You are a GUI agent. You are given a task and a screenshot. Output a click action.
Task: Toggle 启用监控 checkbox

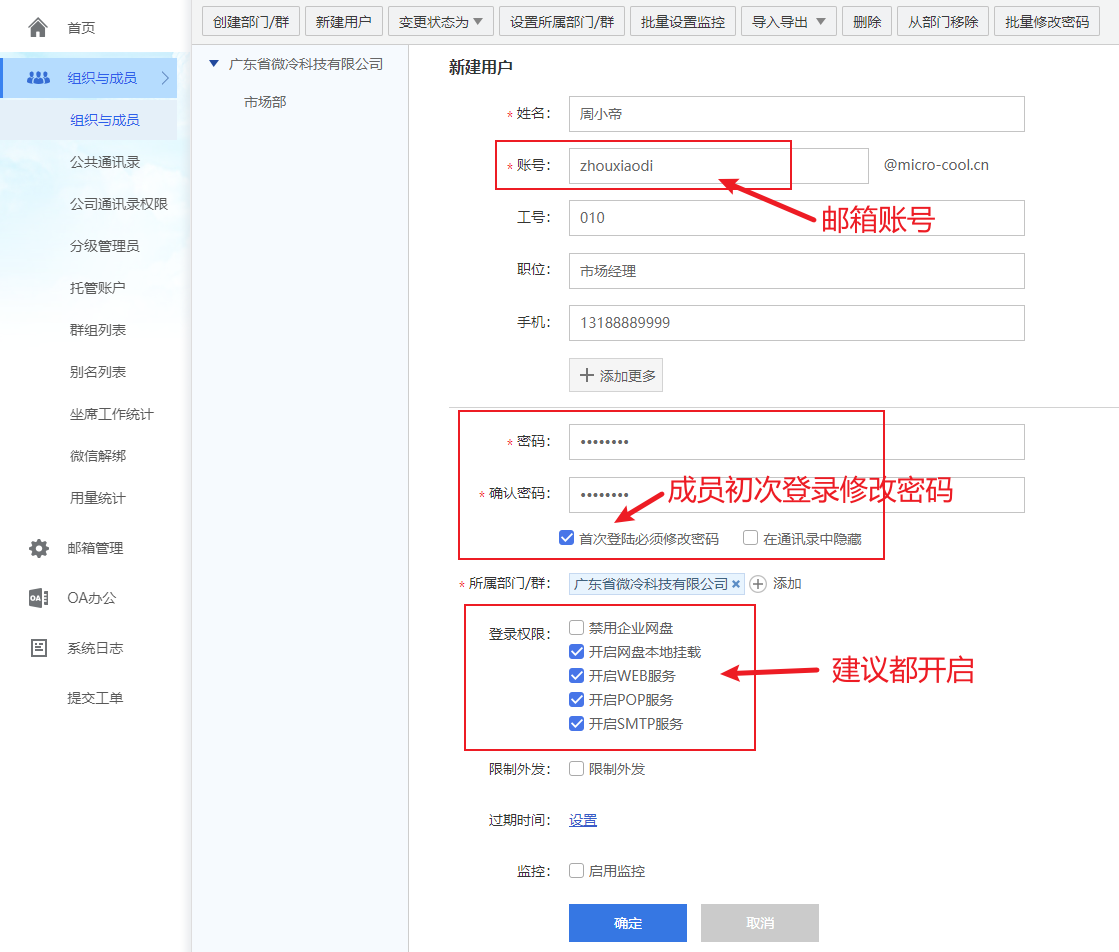[x=577, y=870]
